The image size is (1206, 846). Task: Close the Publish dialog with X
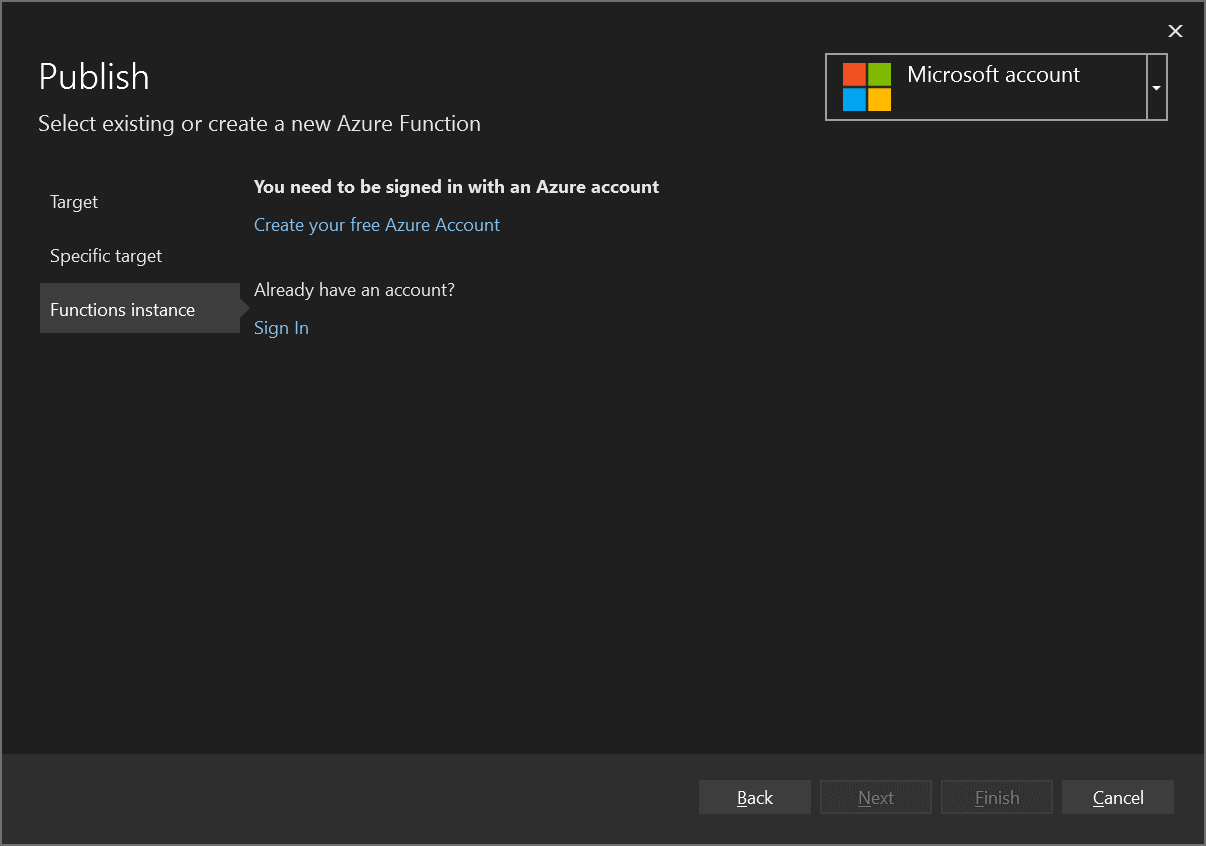(1175, 31)
